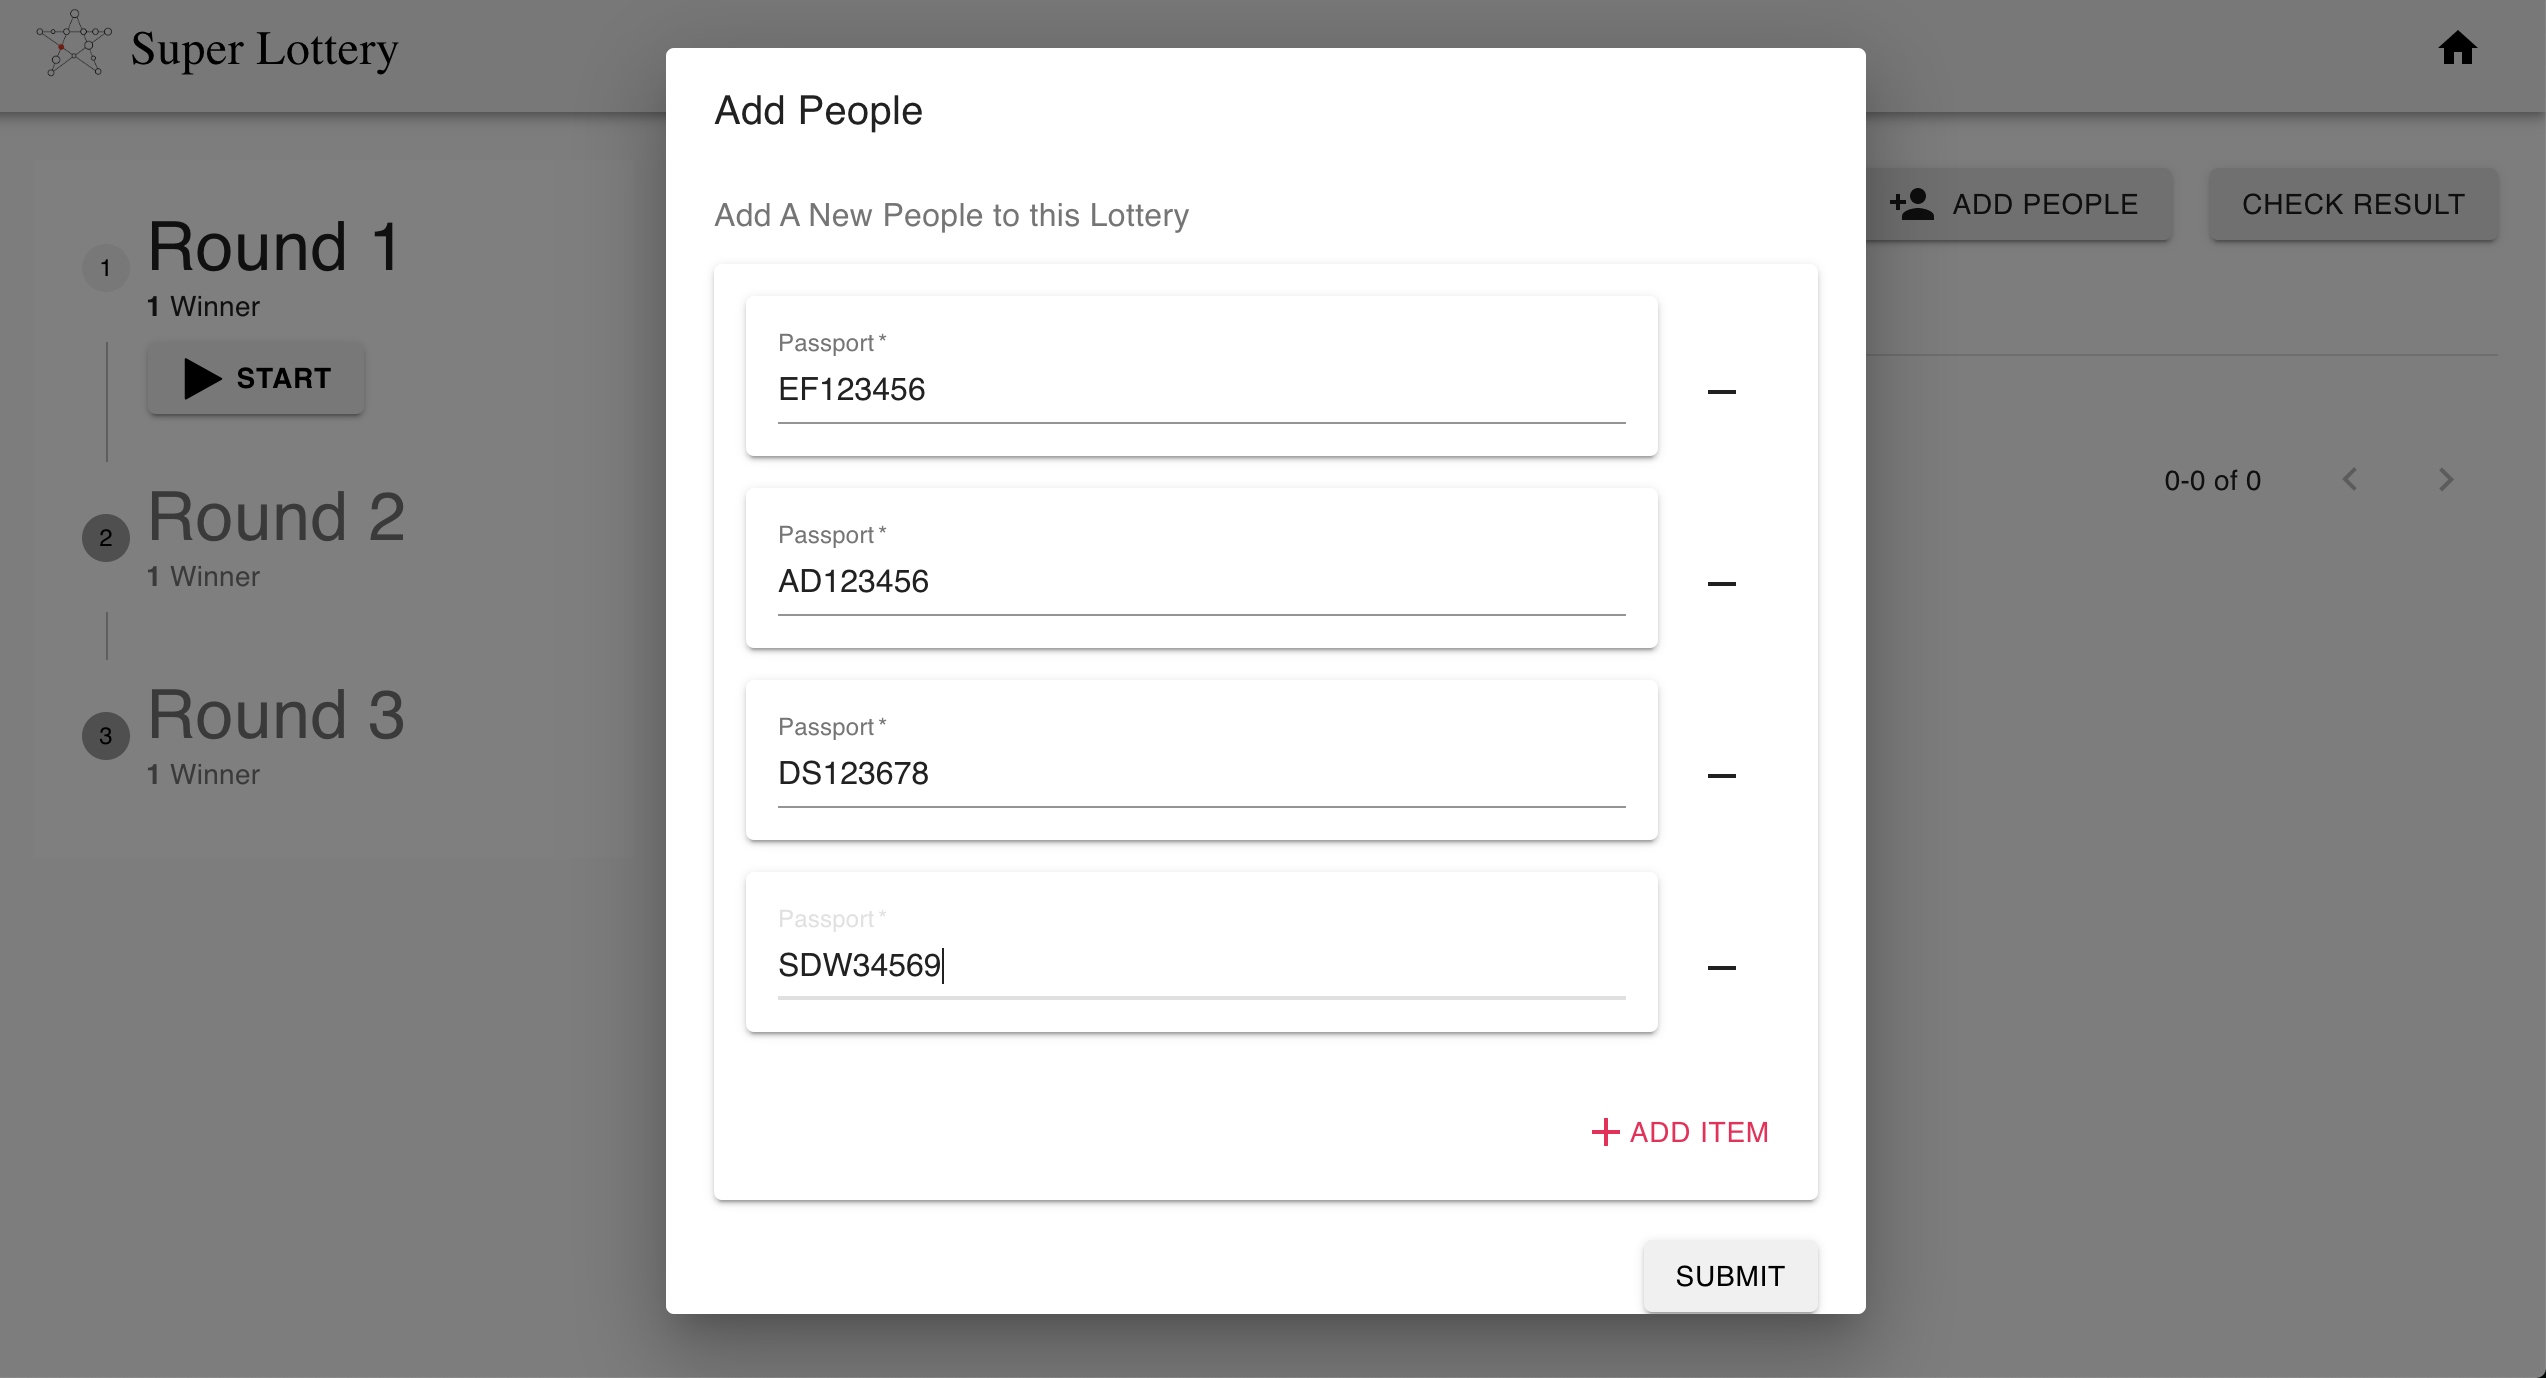Go to previous page of results
2546x1378 pixels.
(x=2350, y=480)
